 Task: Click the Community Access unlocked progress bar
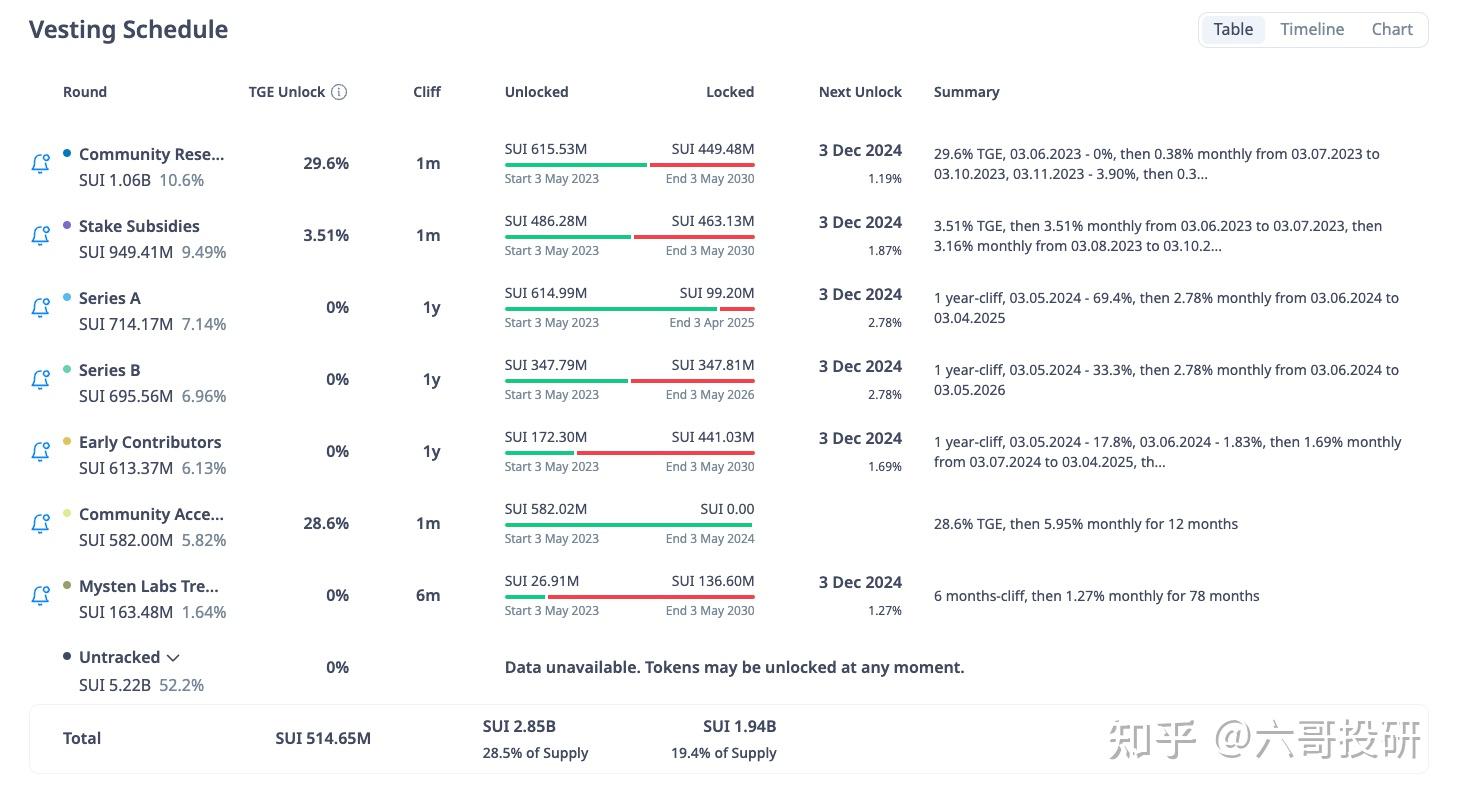pos(629,525)
